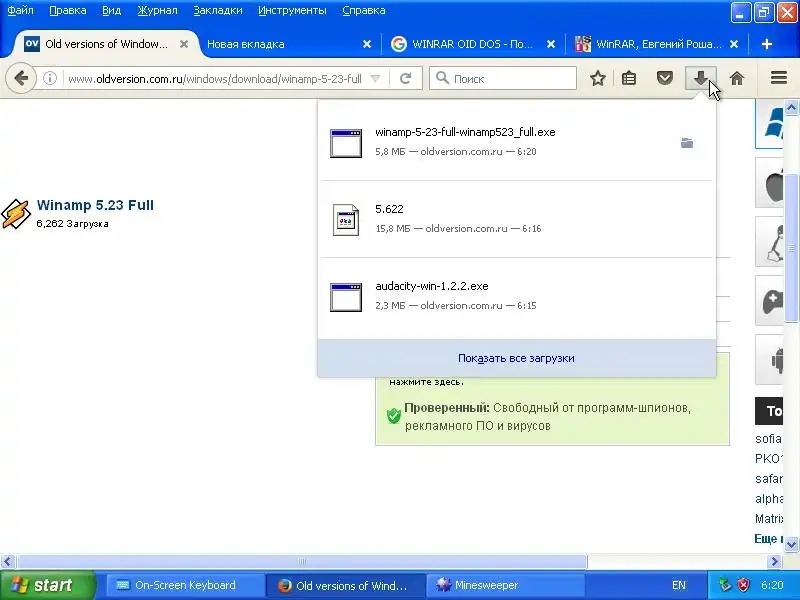
Task: Click the 6:20 taskbar clock
Action: (772, 585)
